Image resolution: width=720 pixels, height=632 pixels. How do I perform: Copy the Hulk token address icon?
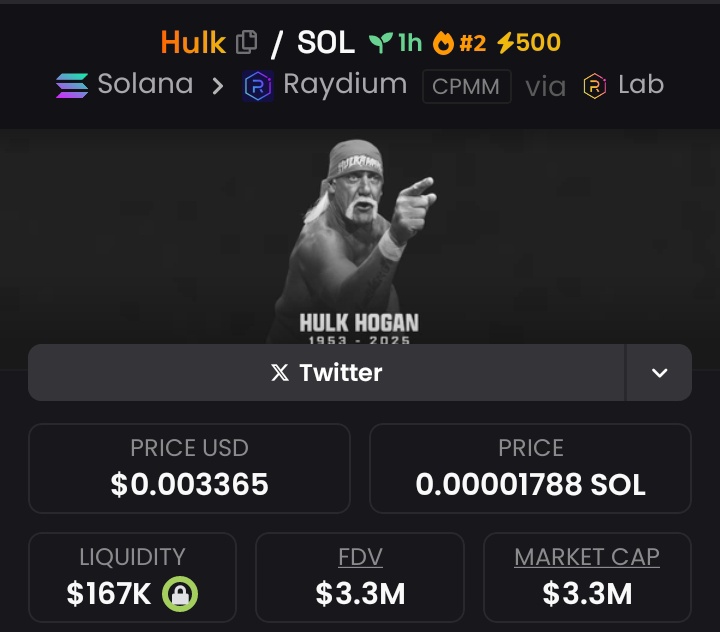[247, 42]
